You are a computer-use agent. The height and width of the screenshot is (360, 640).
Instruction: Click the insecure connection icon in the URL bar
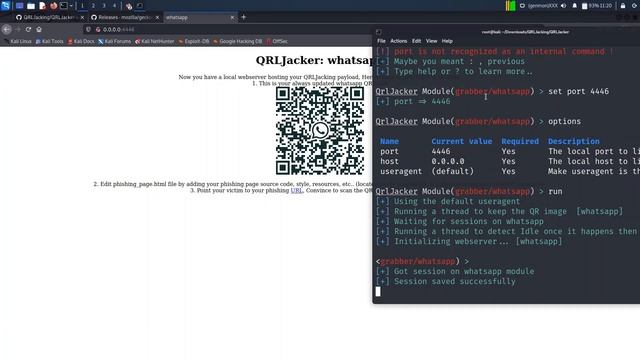pyautogui.click(x=98, y=29)
